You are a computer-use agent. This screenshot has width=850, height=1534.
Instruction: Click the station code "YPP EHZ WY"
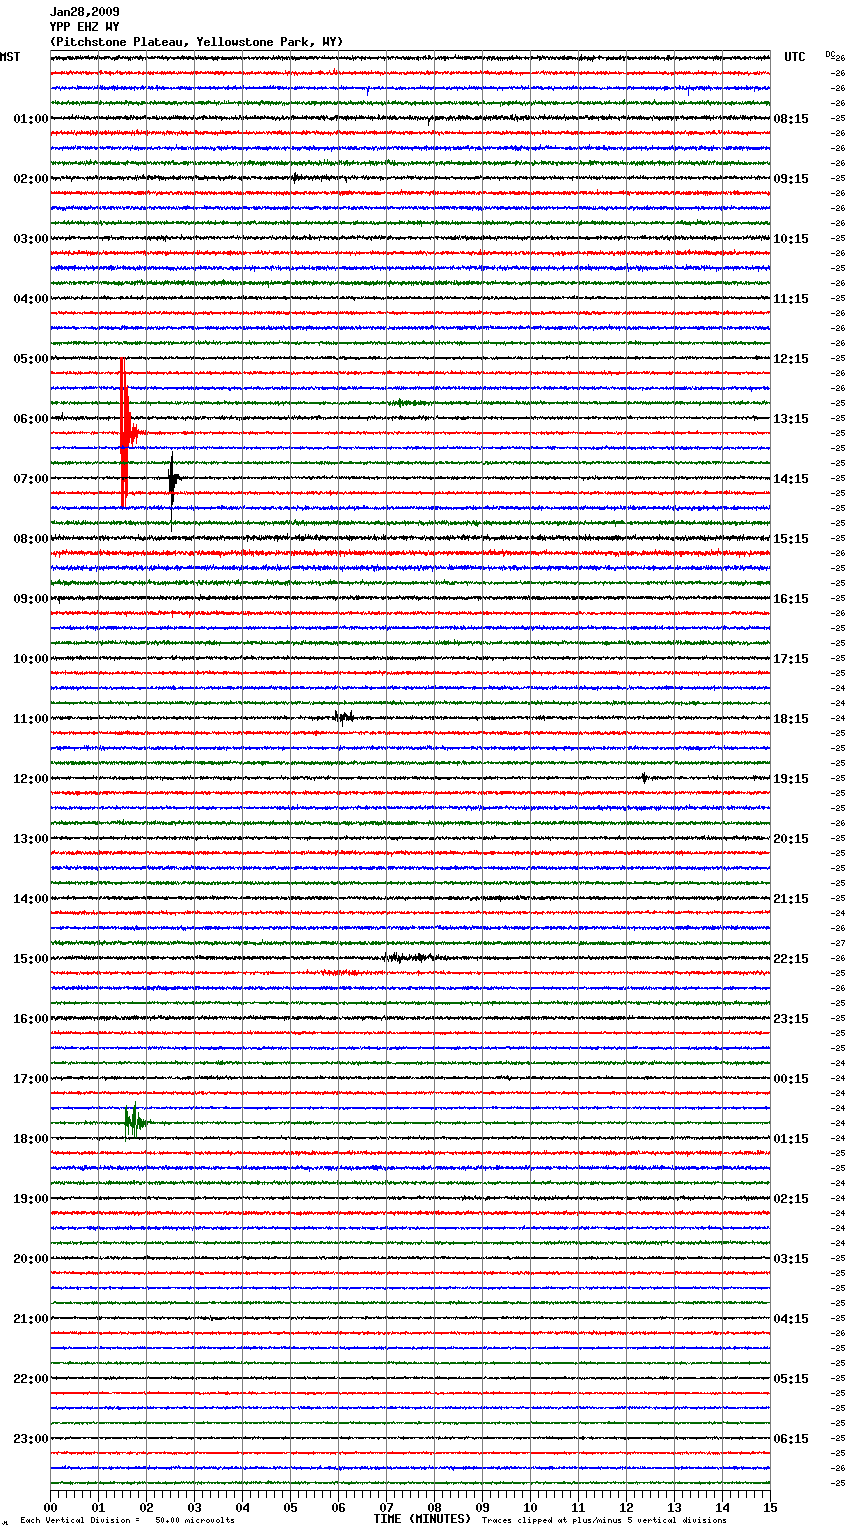point(85,27)
